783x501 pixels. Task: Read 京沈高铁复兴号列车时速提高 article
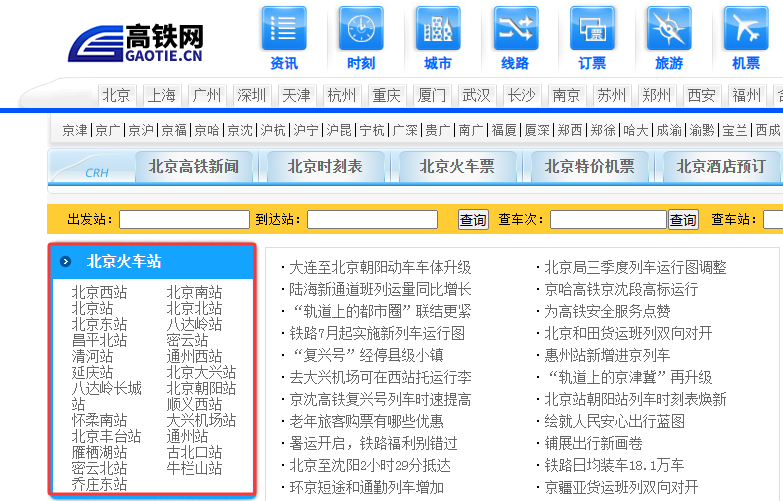380,399
